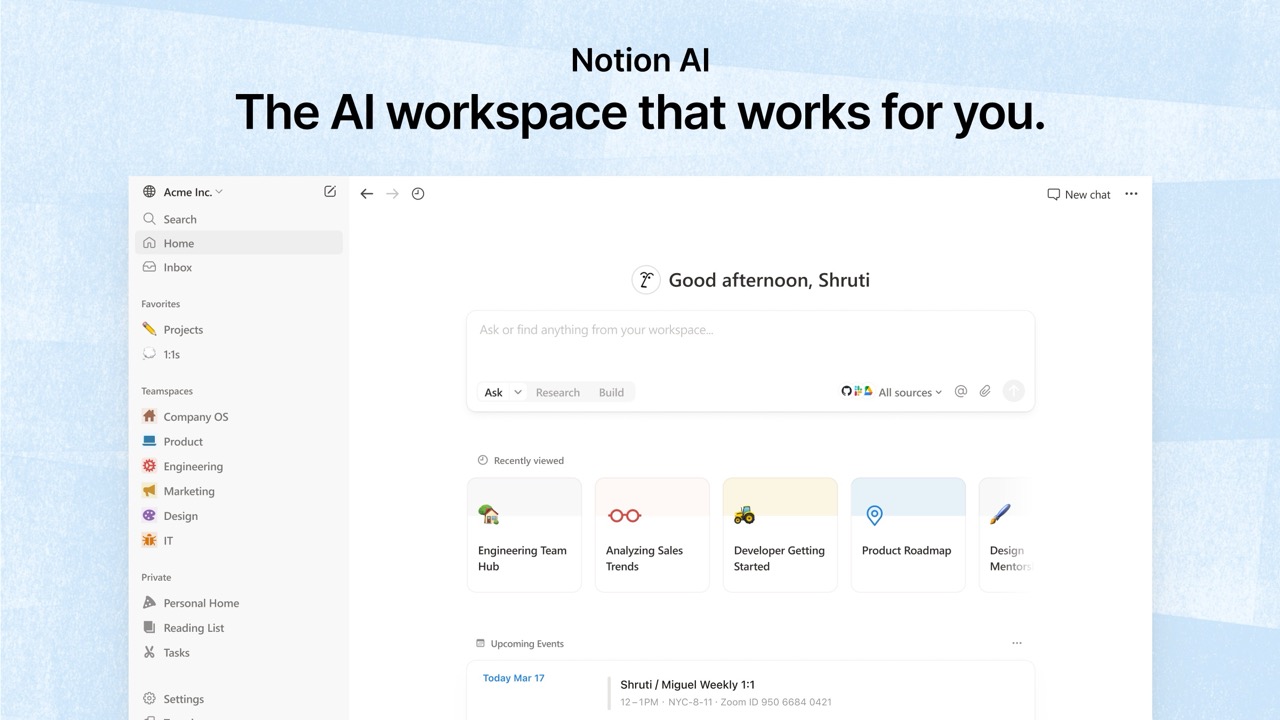Open the Engineering teamspace
Image resolution: width=1280 pixels, height=720 pixels.
pos(192,466)
